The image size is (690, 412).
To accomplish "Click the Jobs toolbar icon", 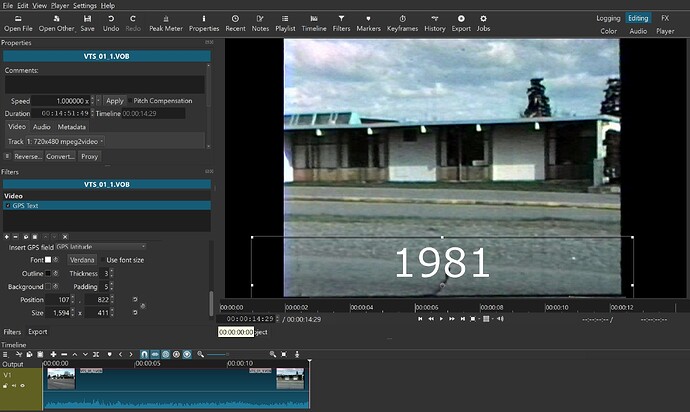I will (x=483, y=23).
